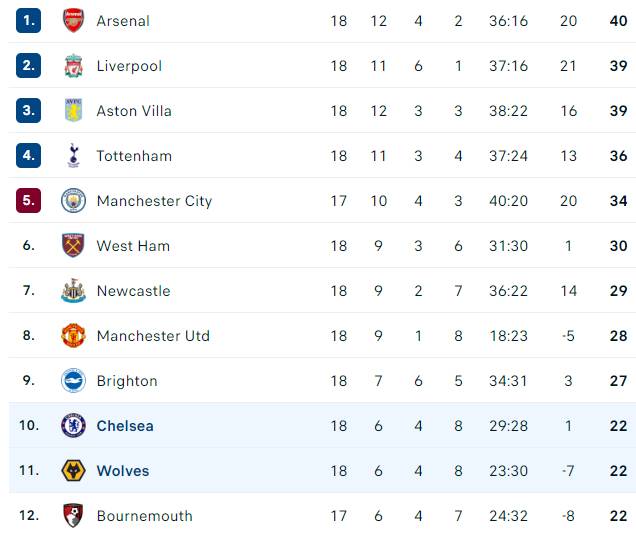Click the Newcastle club crest
Screen dimensions: 636x537
(73, 290)
